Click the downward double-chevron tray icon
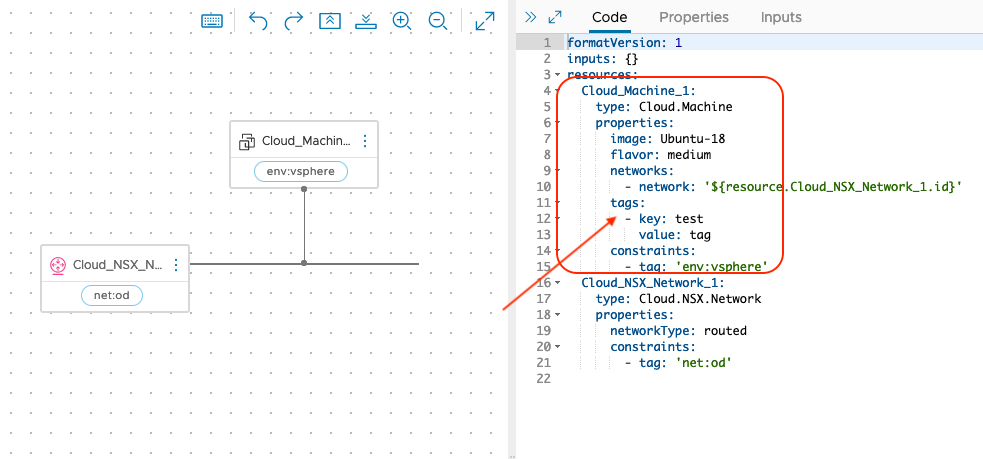This screenshot has height=459, width=983. pos(365,21)
